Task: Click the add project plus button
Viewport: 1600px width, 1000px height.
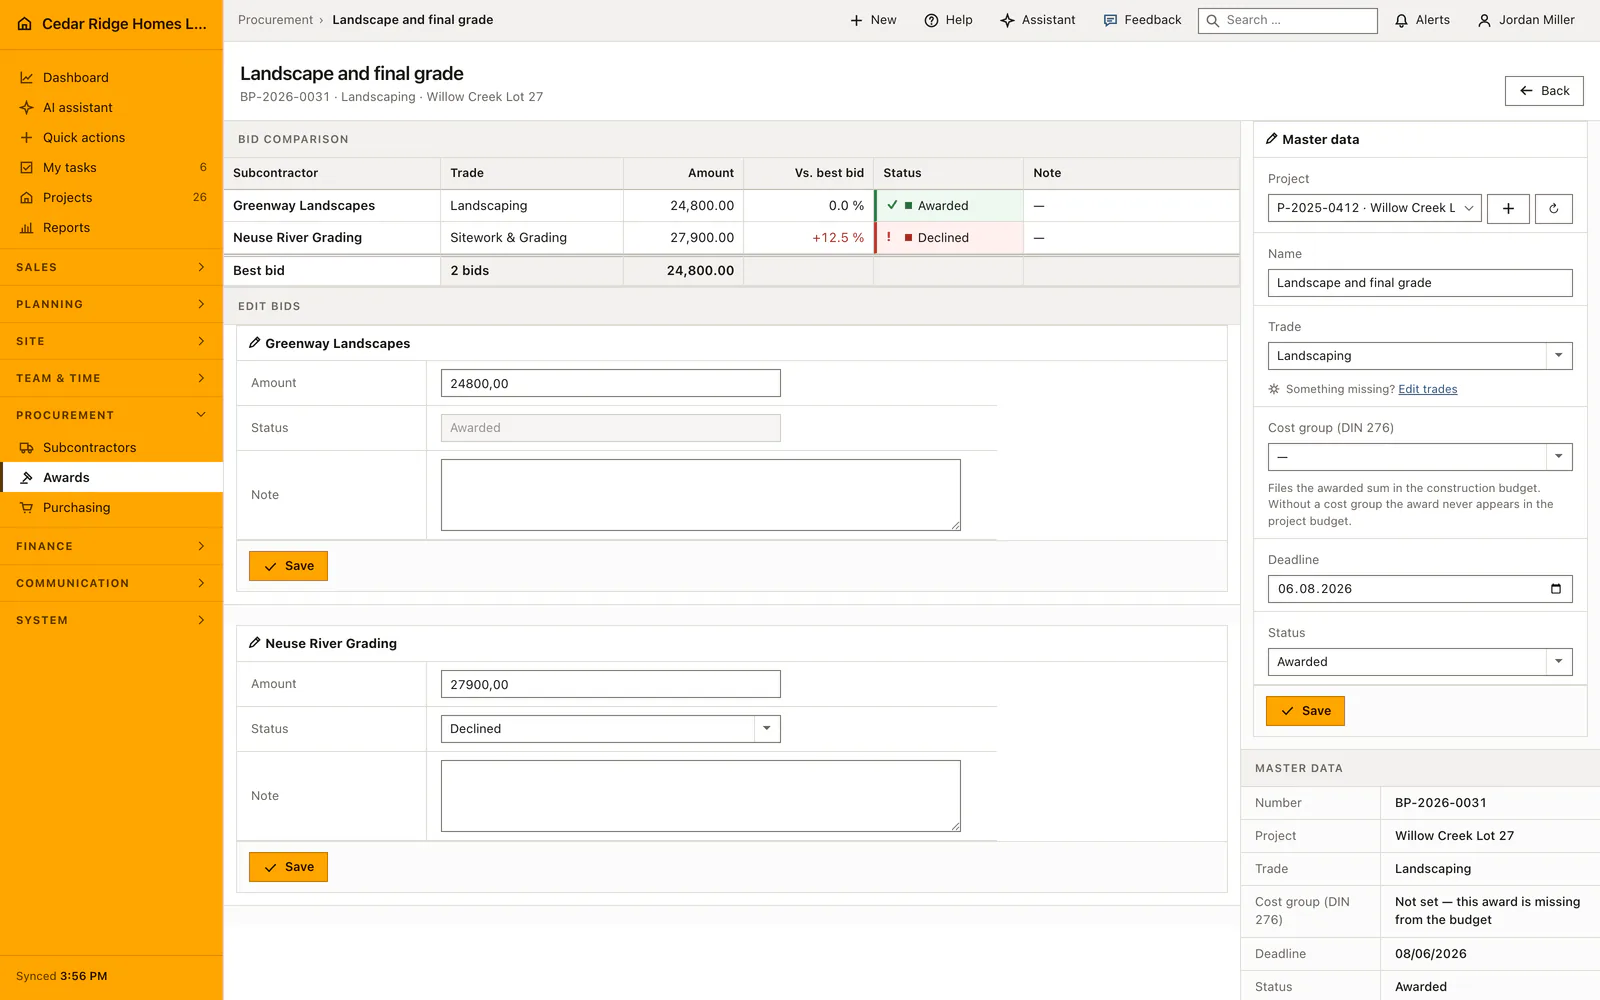Action: tap(1508, 208)
